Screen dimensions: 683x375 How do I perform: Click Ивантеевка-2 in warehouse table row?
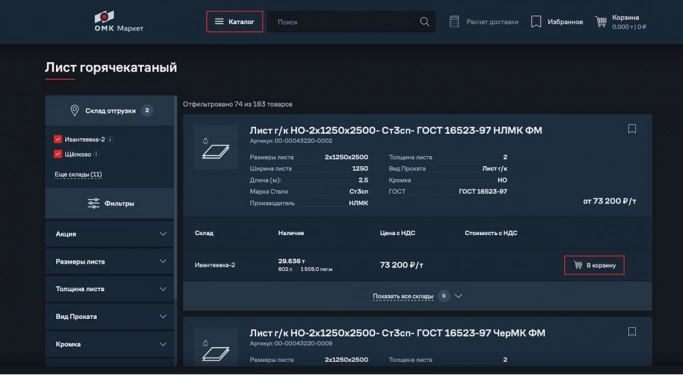[x=215, y=265]
